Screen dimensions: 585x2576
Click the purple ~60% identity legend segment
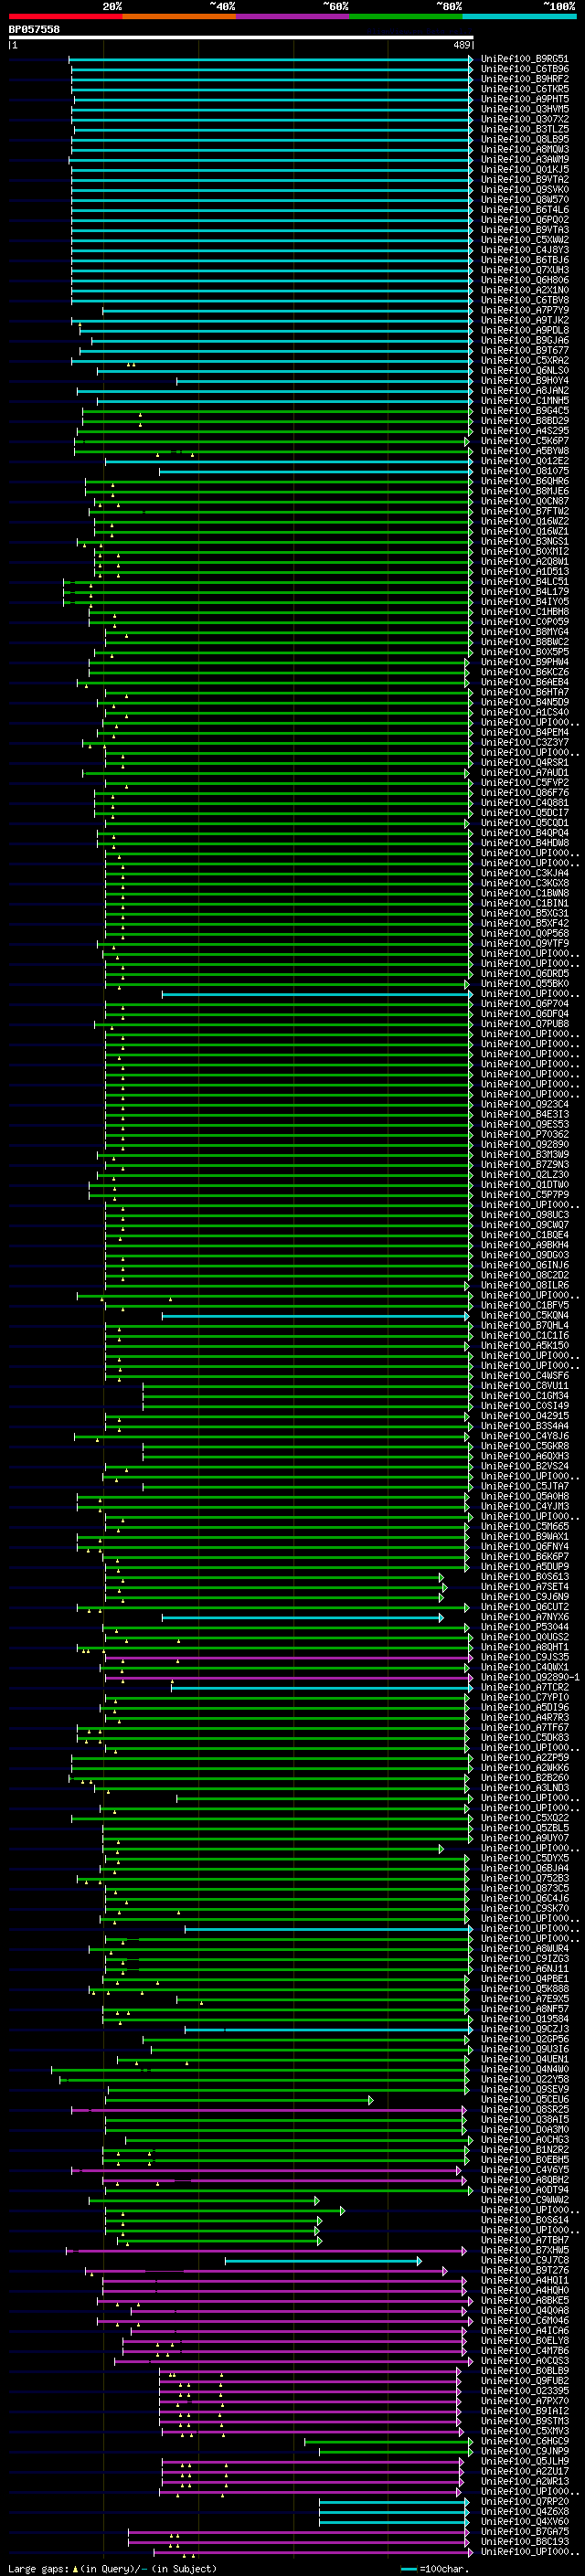[292, 16]
